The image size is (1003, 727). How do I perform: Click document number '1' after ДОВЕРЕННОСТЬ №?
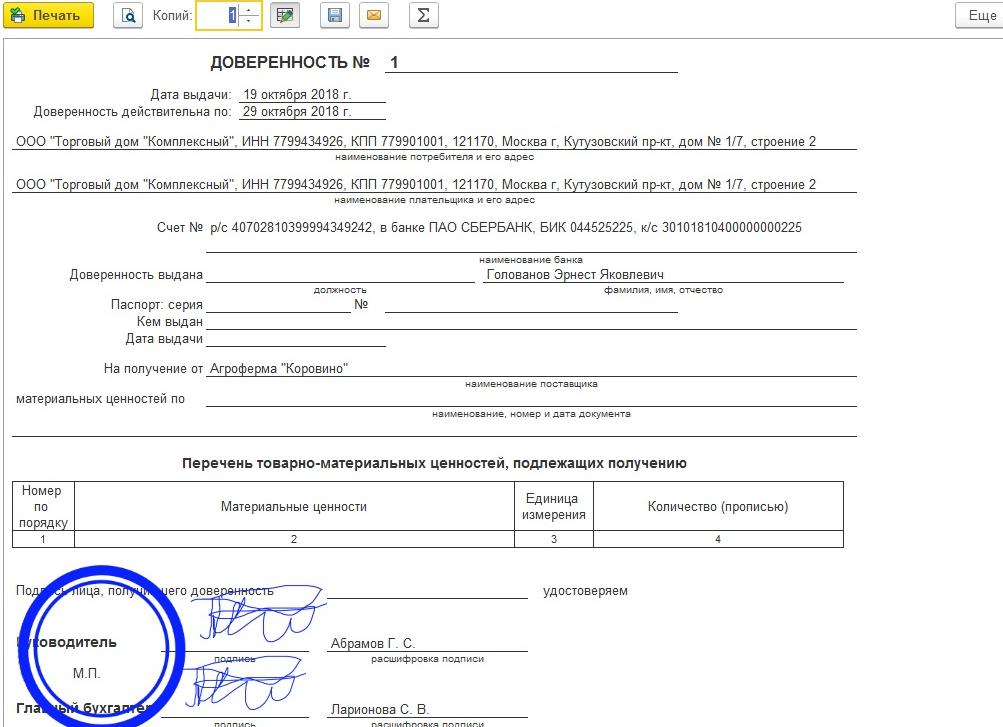[x=394, y=62]
